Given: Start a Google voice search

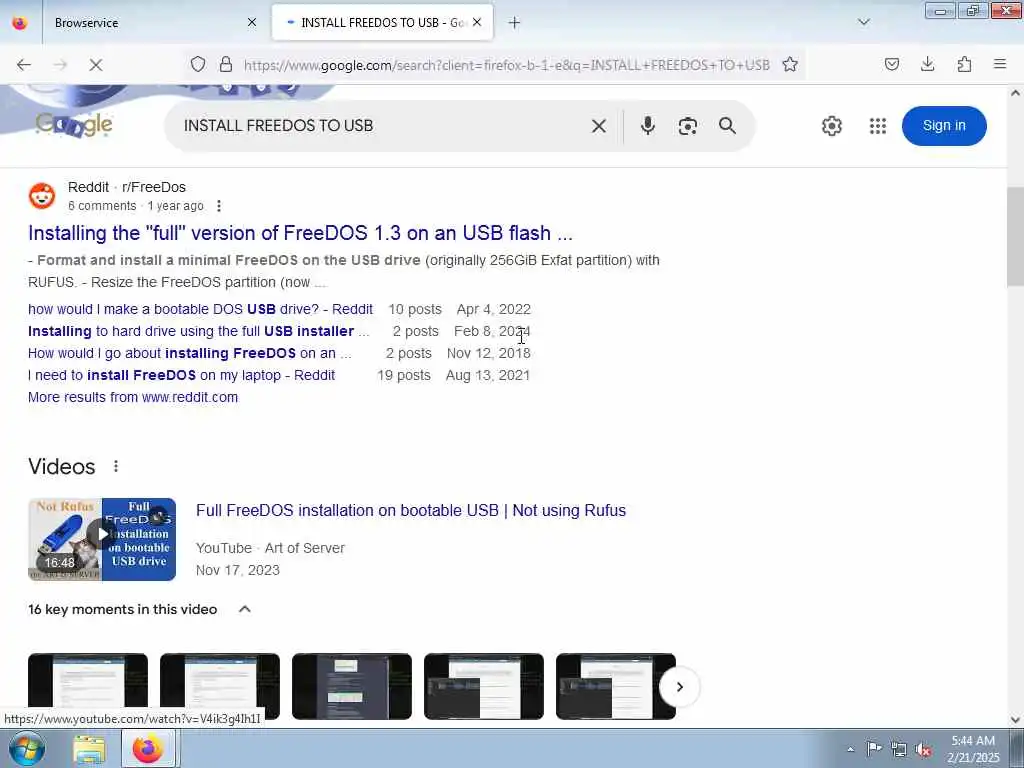Looking at the screenshot, I should [x=647, y=125].
